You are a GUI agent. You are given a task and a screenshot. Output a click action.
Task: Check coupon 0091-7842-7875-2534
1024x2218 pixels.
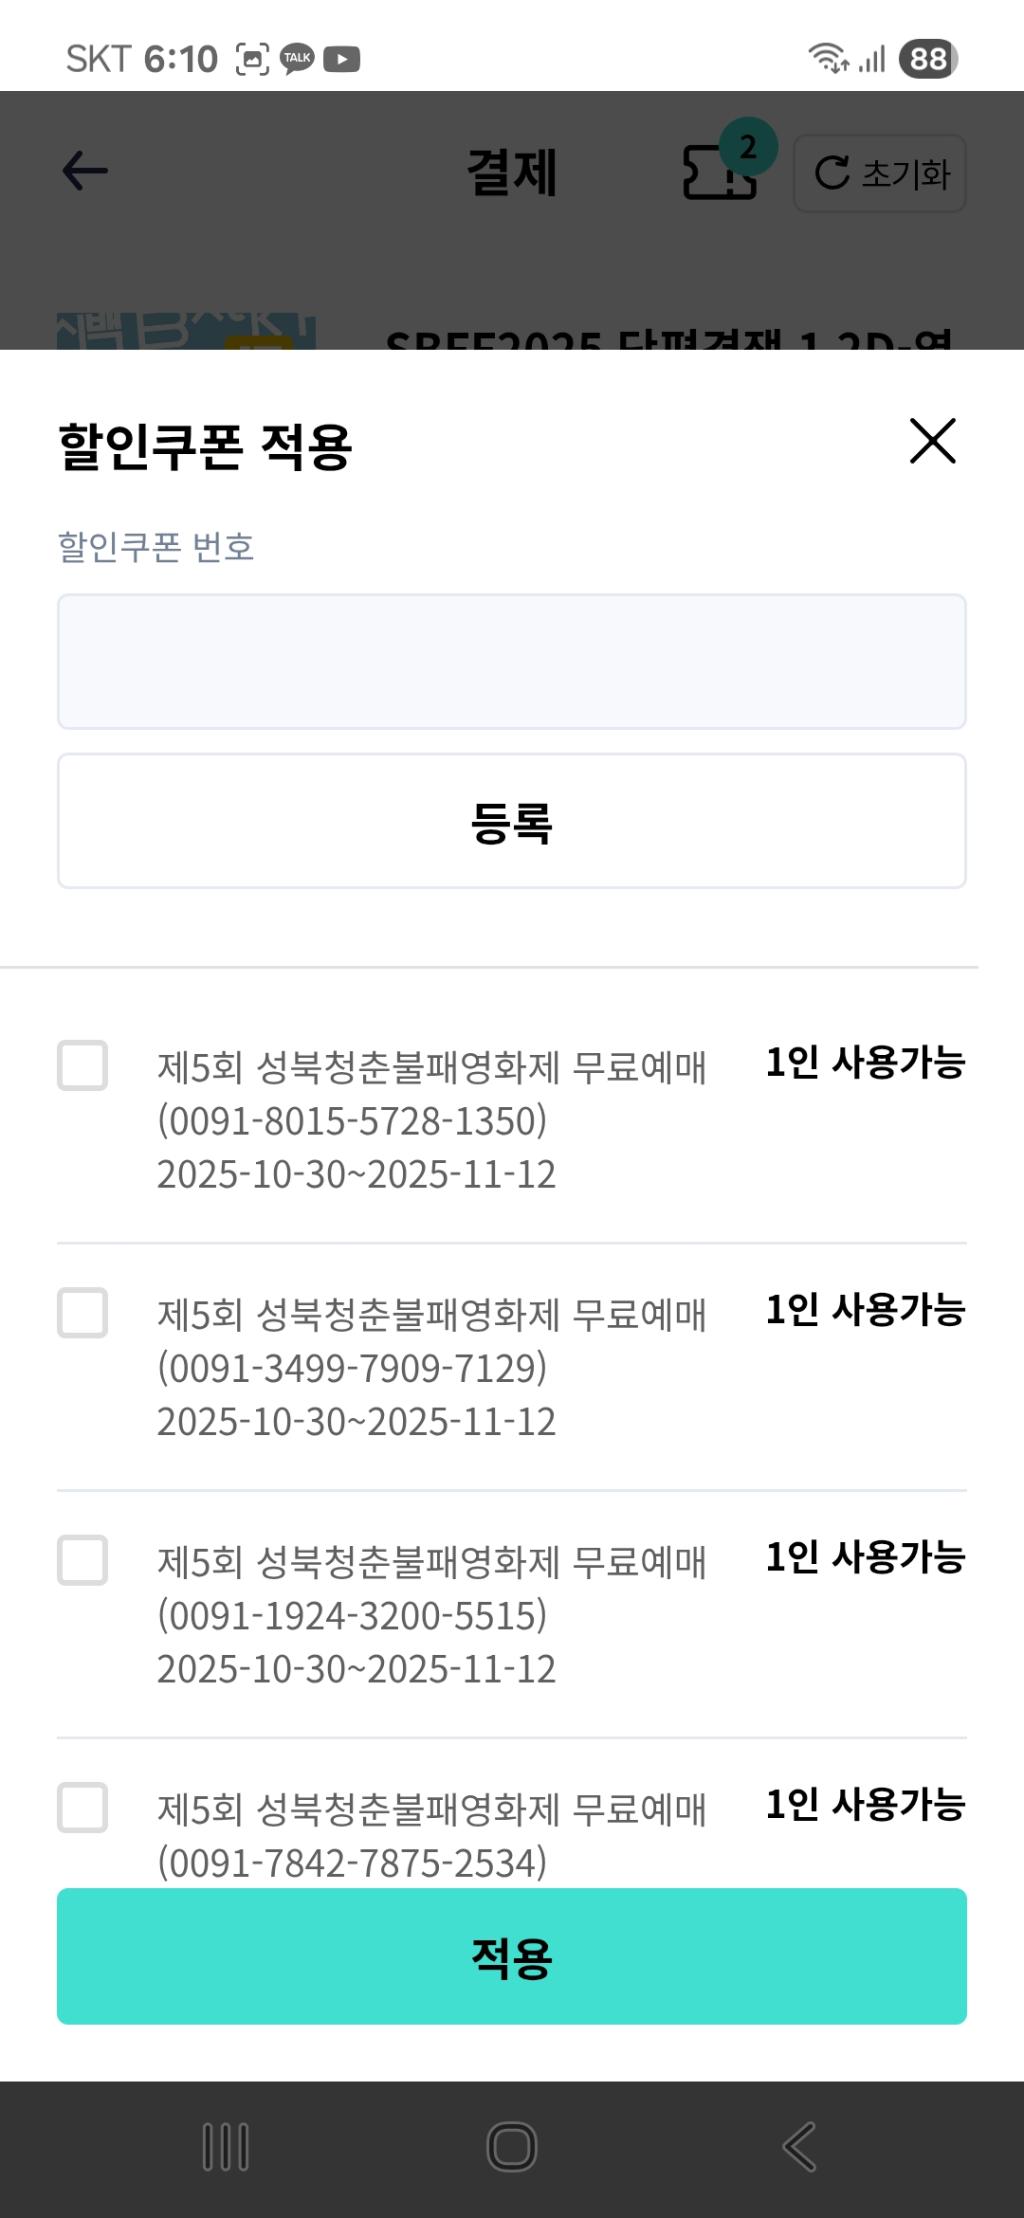point(83,1807)
